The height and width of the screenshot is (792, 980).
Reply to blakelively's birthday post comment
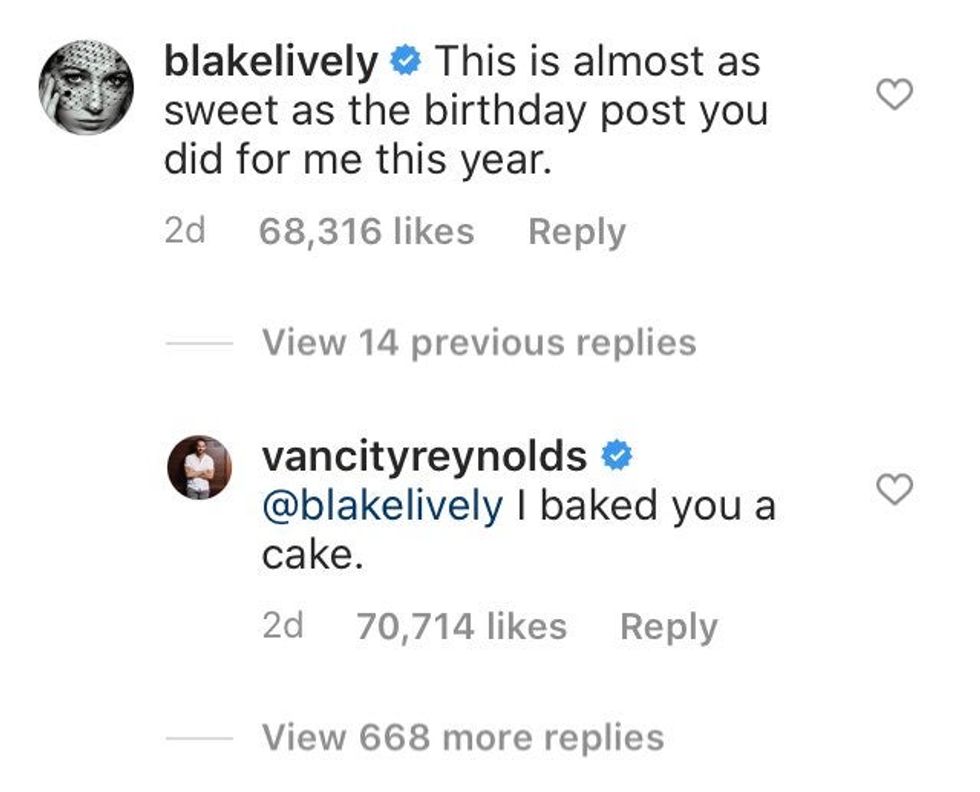click(576, 232)
